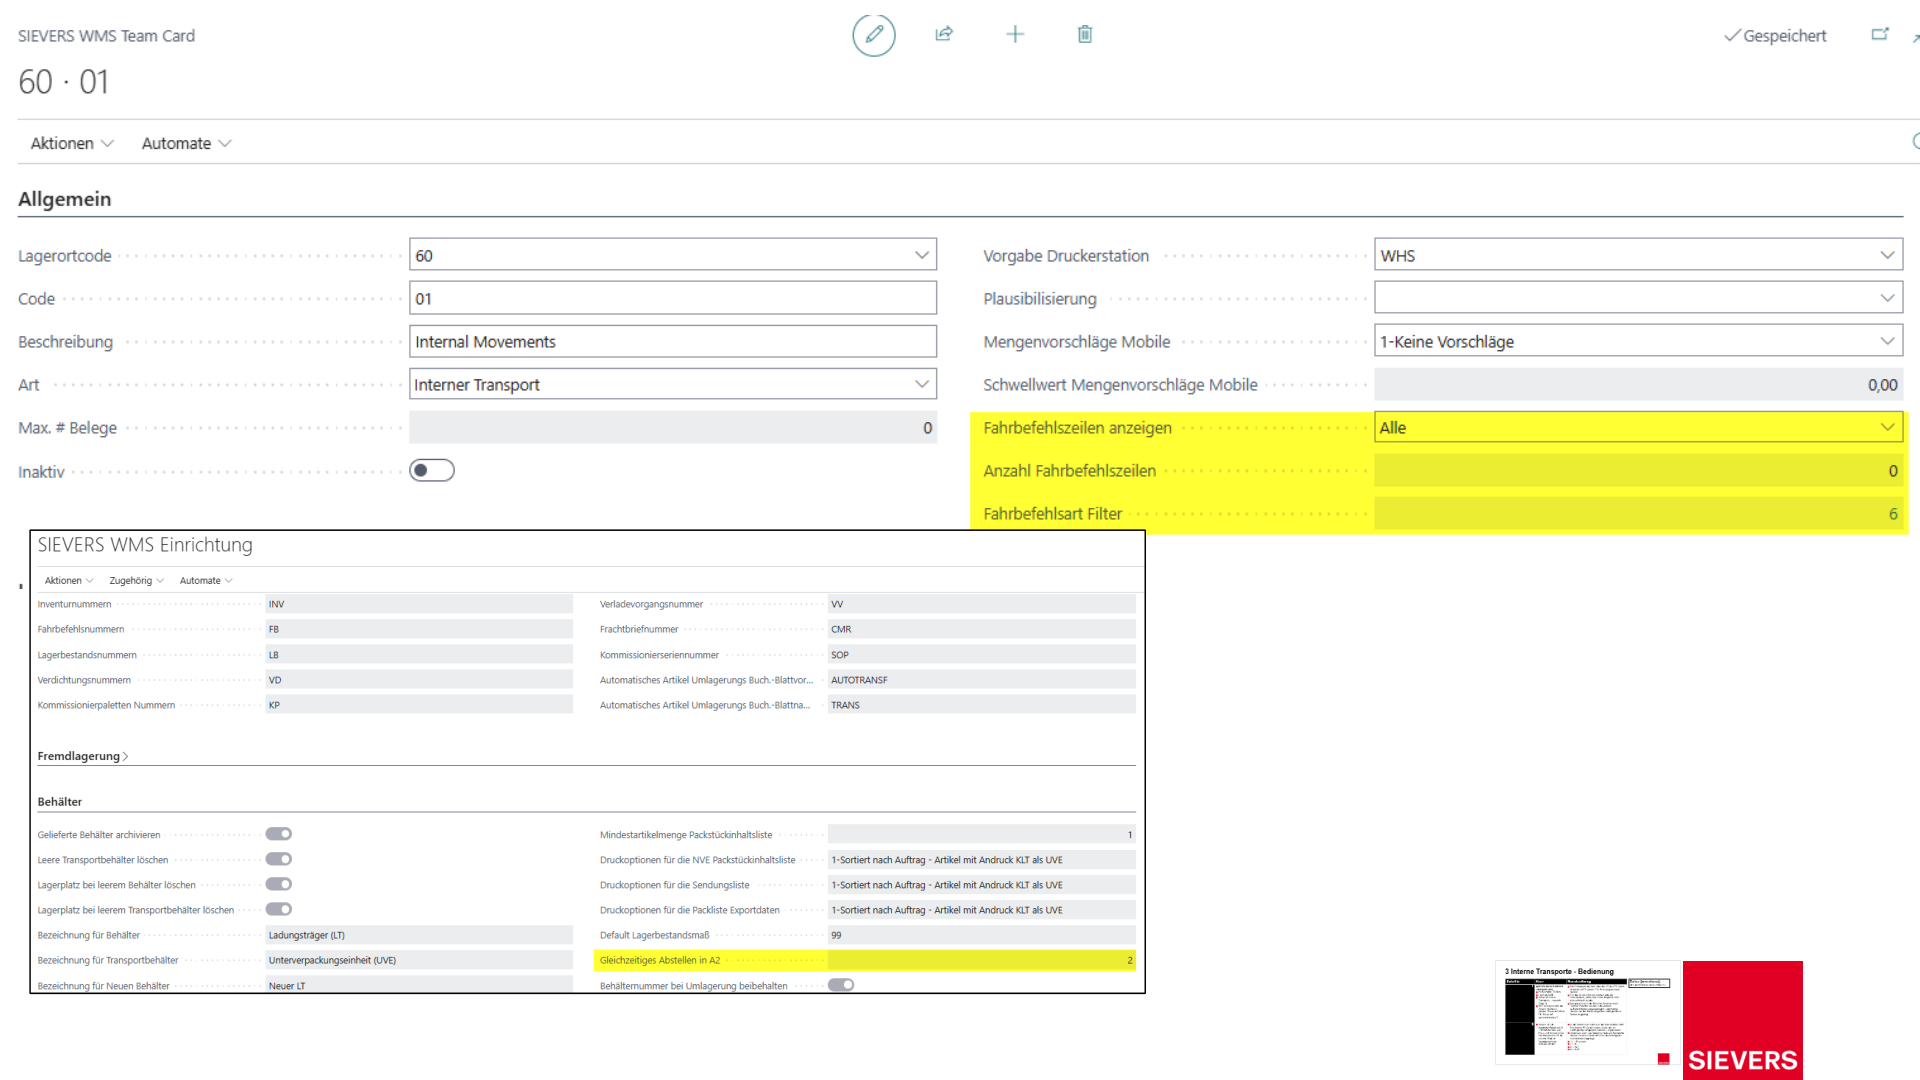1920x1080 pixels.
Task: Click Druckoptionen für die Sendungsliste value
Action: pyautogui.click(x=982, y=885)
